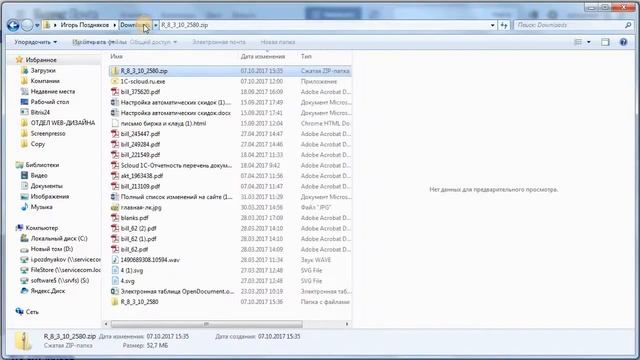Open the view options dropdown arrow

click(589, 42)
